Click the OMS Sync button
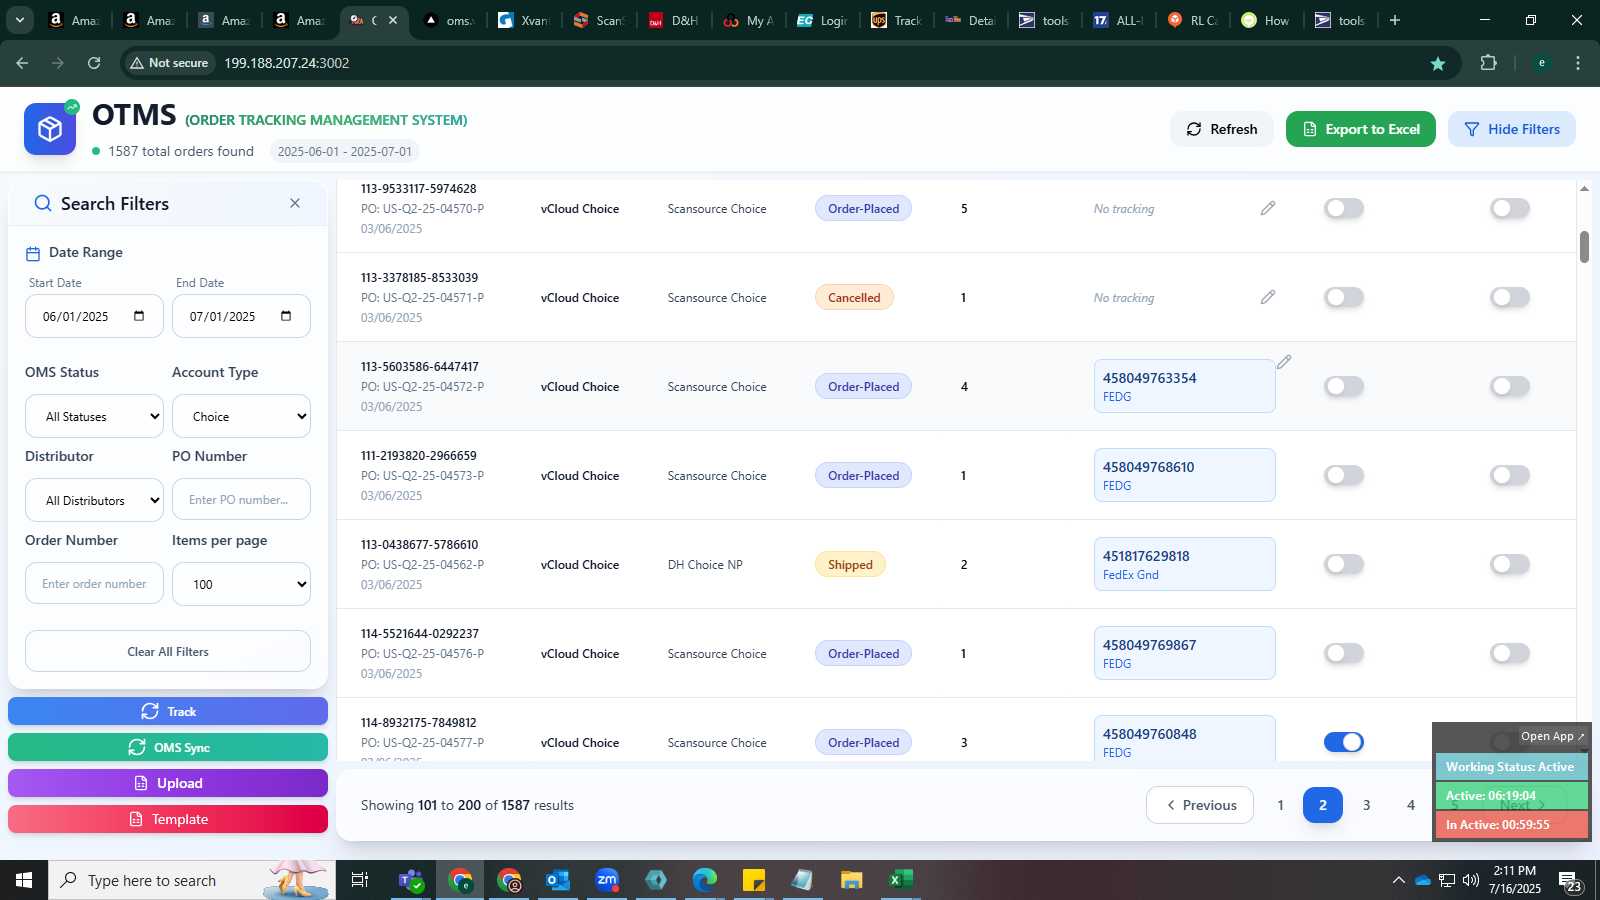The image size is (1600, 900). 168,747
